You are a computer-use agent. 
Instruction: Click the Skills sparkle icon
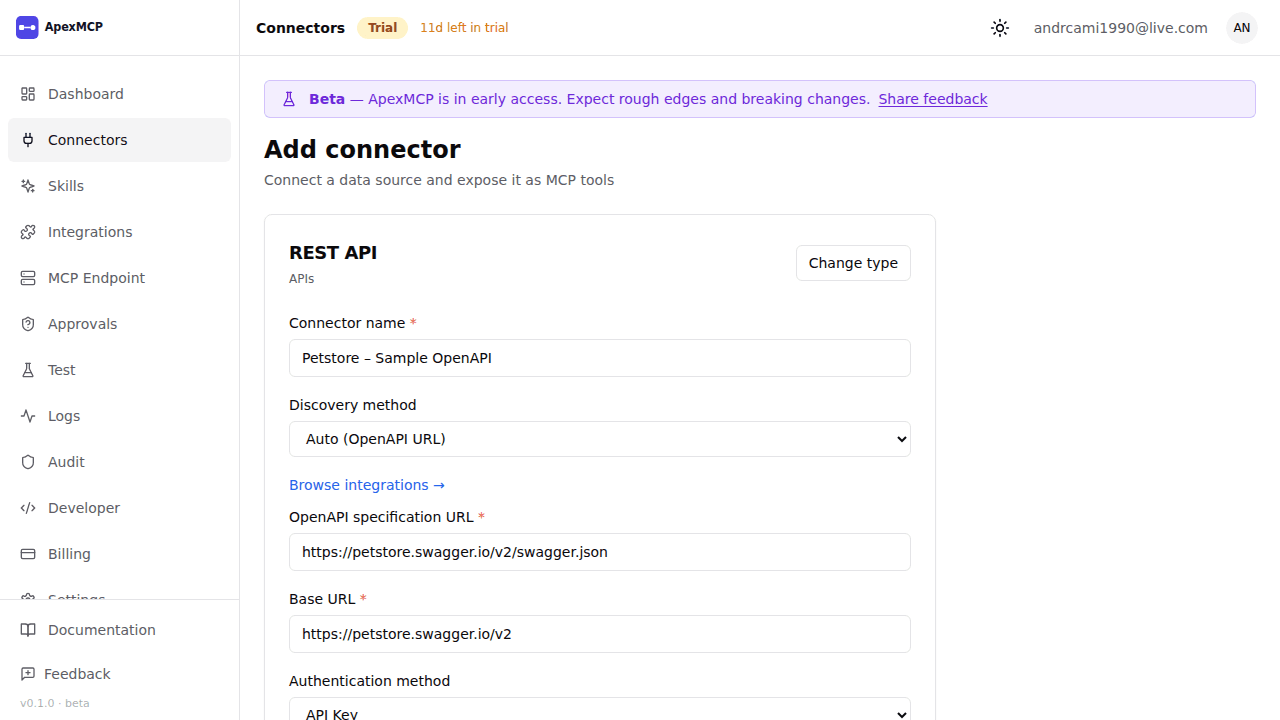tap(28, 186)
